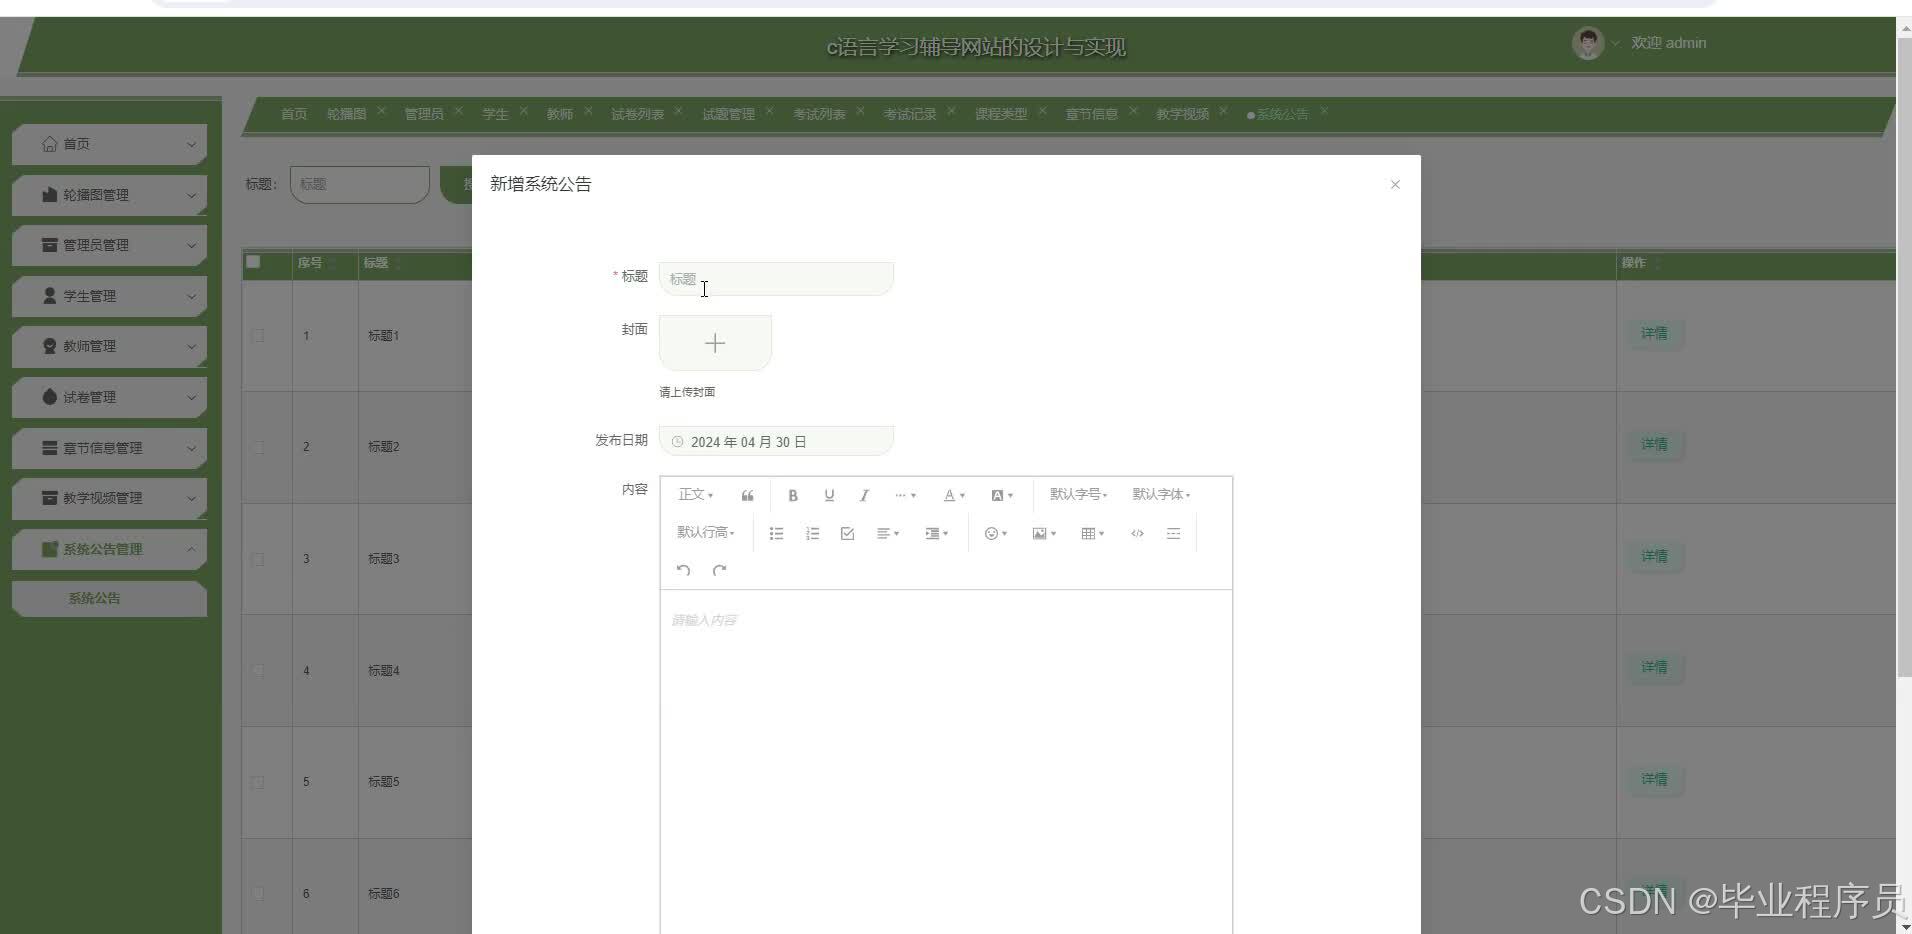This screenshot has height=934, width=1912.
Task: Expand the 轮播图管理 sidebar menu
Action: [109, 195]
